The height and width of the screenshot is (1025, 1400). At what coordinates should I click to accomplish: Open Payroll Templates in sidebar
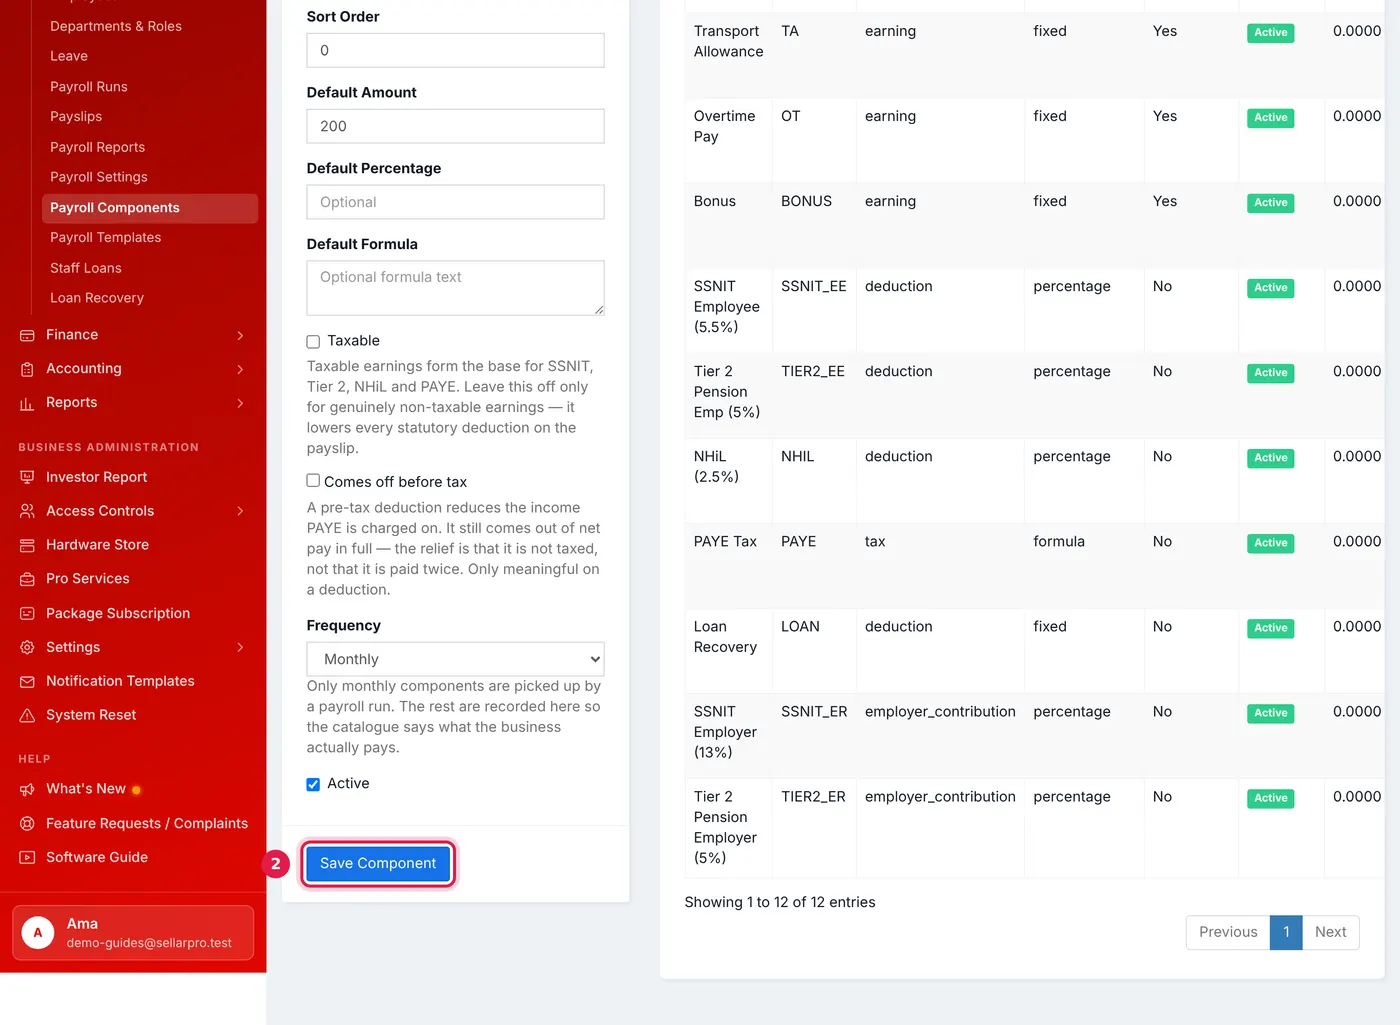(x=105, y=237)
